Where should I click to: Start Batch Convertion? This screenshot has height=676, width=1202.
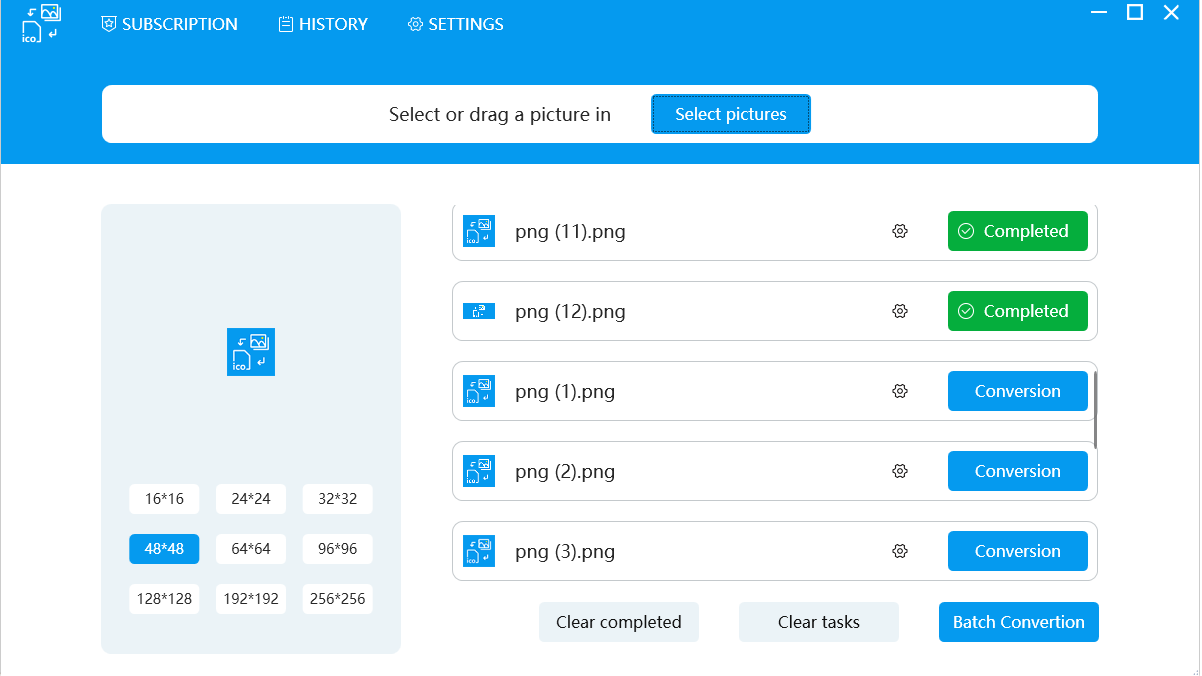tap(1019, 622)
